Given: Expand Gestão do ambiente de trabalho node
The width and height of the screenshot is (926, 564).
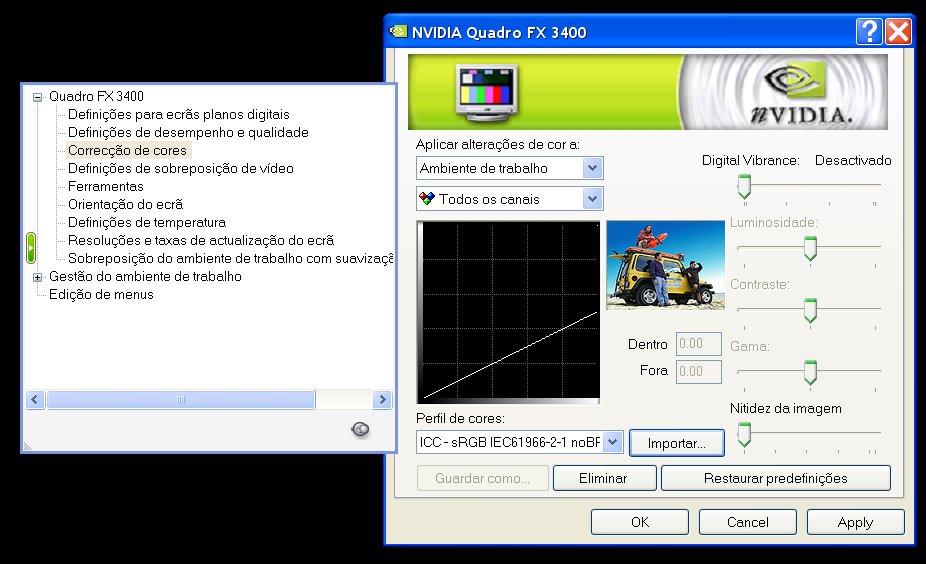Looking at the screenshot, I should [x=37, y=277].
